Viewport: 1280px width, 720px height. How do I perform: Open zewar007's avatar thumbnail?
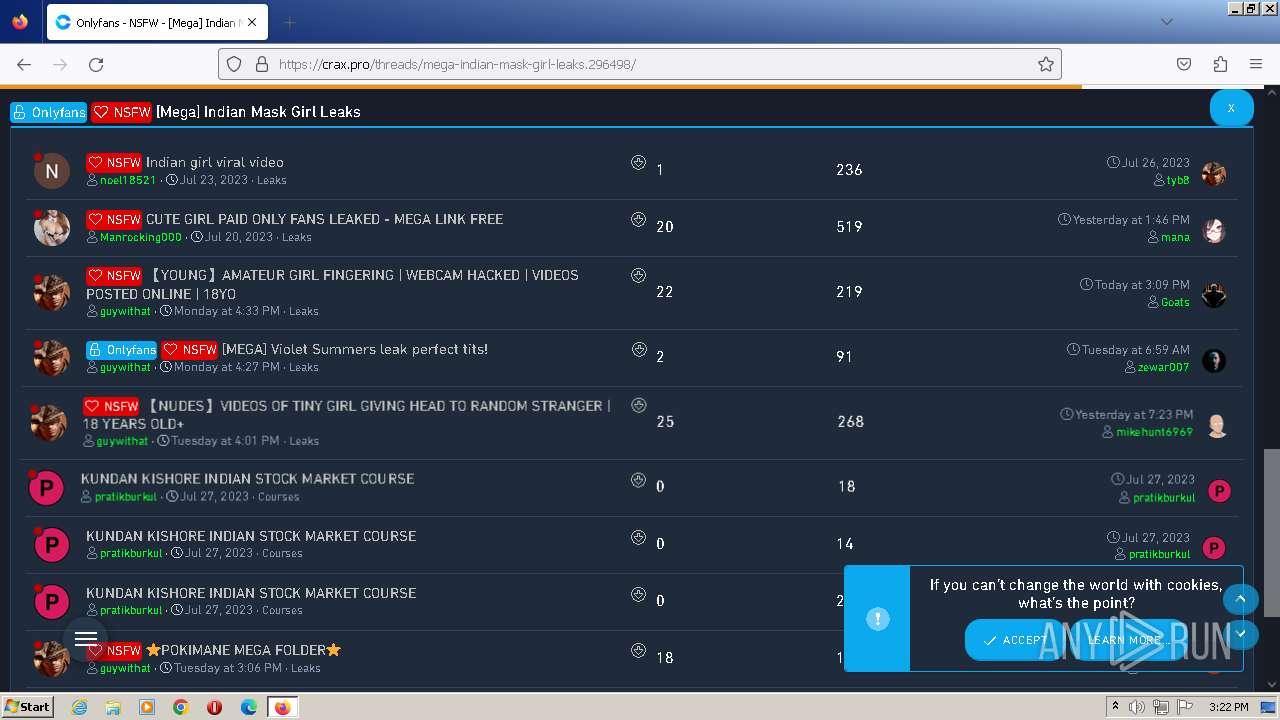1214,361
